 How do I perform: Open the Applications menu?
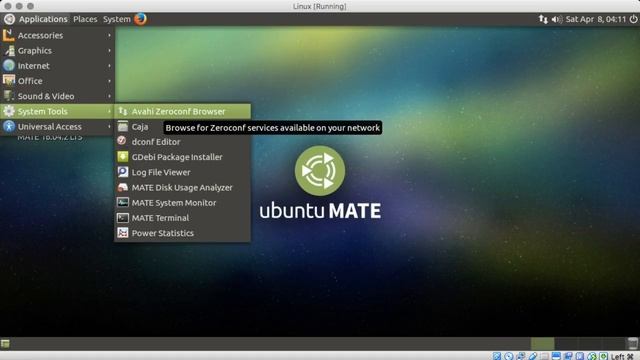(x=43, y=19)
